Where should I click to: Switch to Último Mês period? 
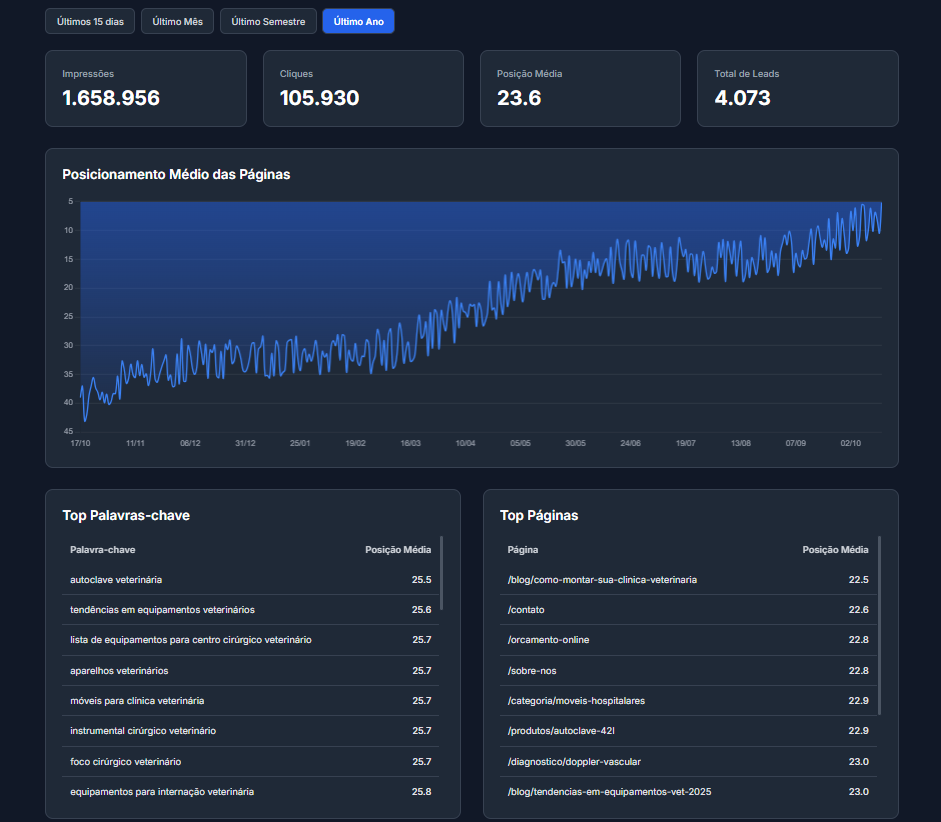(177, 21)
